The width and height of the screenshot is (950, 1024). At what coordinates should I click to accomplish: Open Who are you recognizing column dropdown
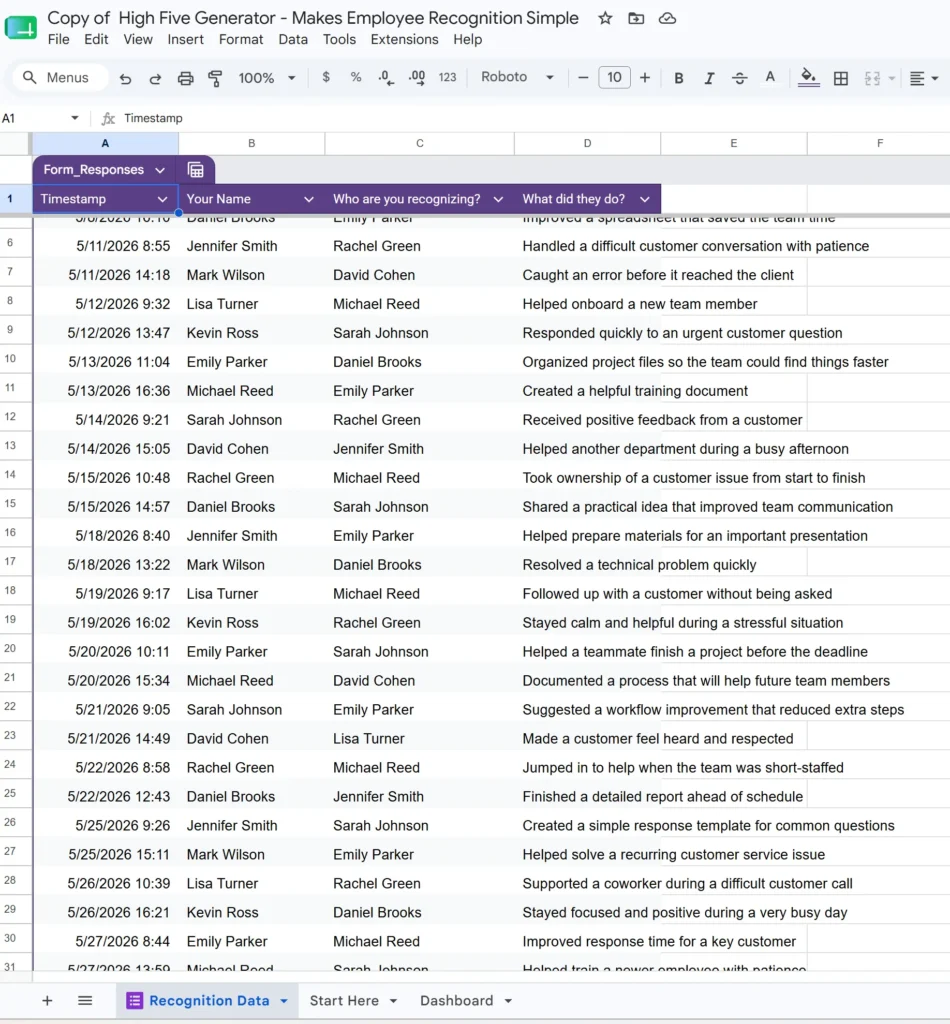point(498,199)
